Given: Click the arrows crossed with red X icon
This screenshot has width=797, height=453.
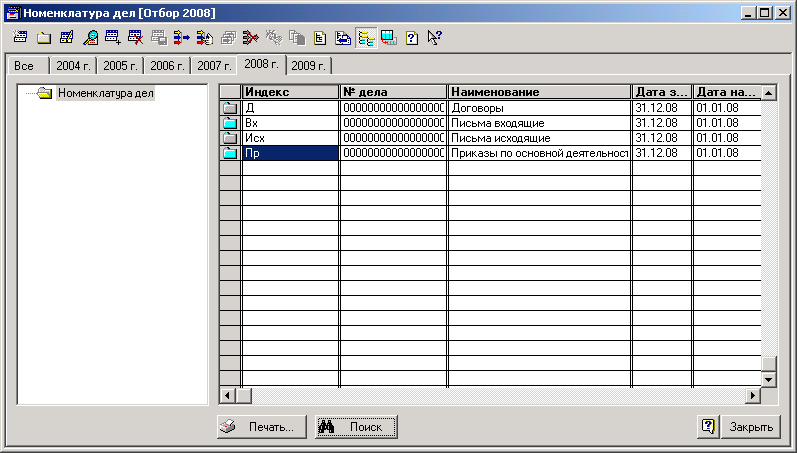Looking at the screenshot, I should click(251, 38).
